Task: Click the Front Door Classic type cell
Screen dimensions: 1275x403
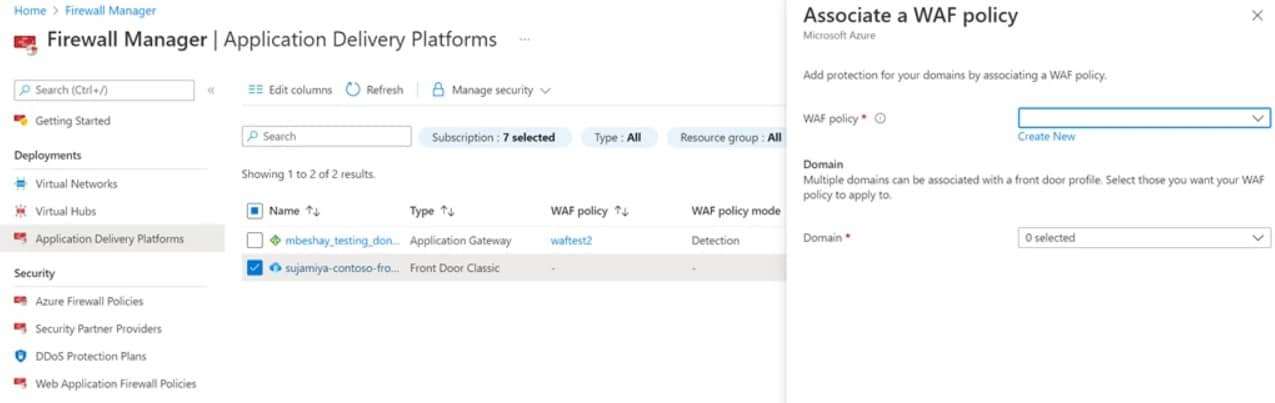Action: coord(455,268)
